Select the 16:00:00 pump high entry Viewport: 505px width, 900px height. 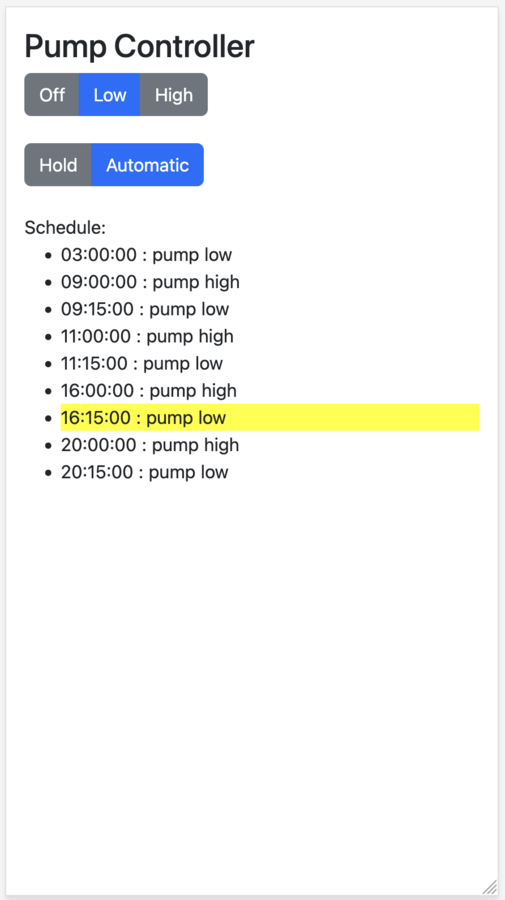pyautogui.click(x=149, y=390)
